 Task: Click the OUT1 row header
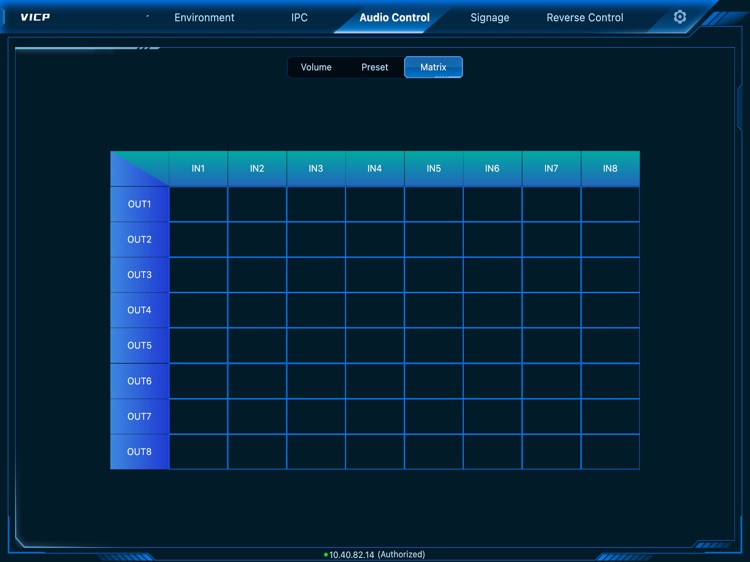click(140, 204)
